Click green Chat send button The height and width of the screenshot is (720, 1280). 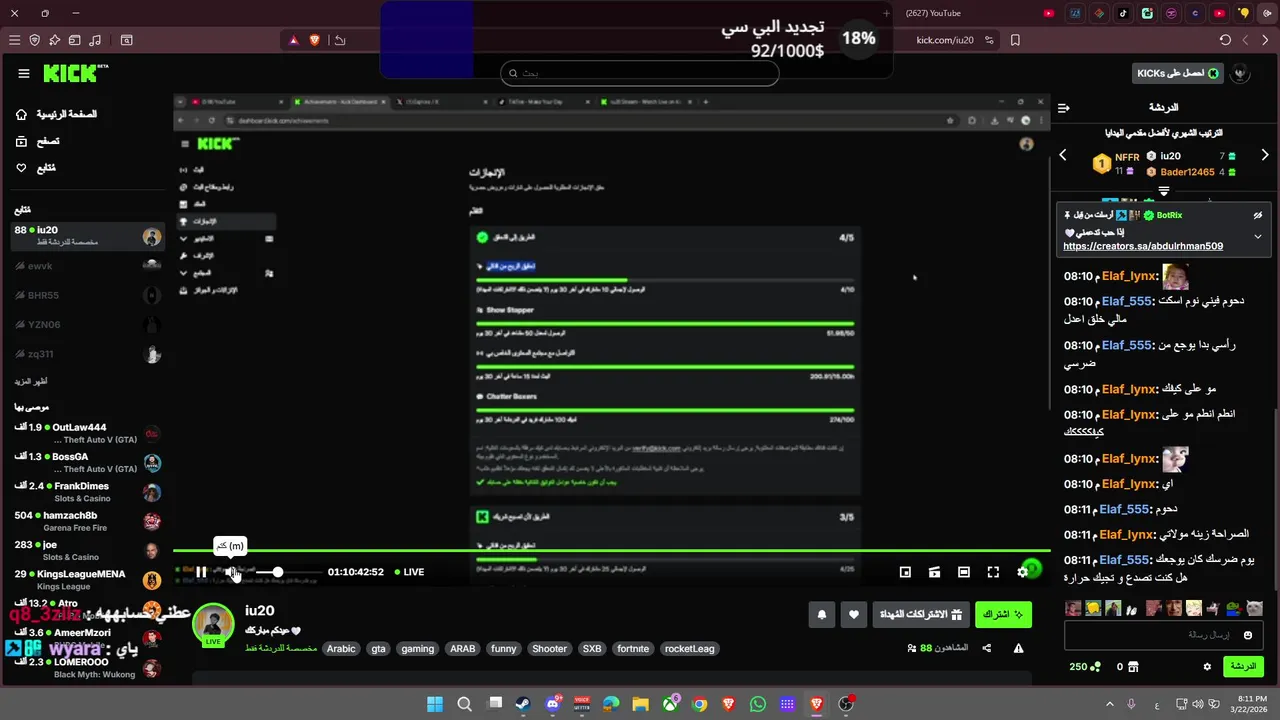pyautogui.click(x=1243, y=666)
